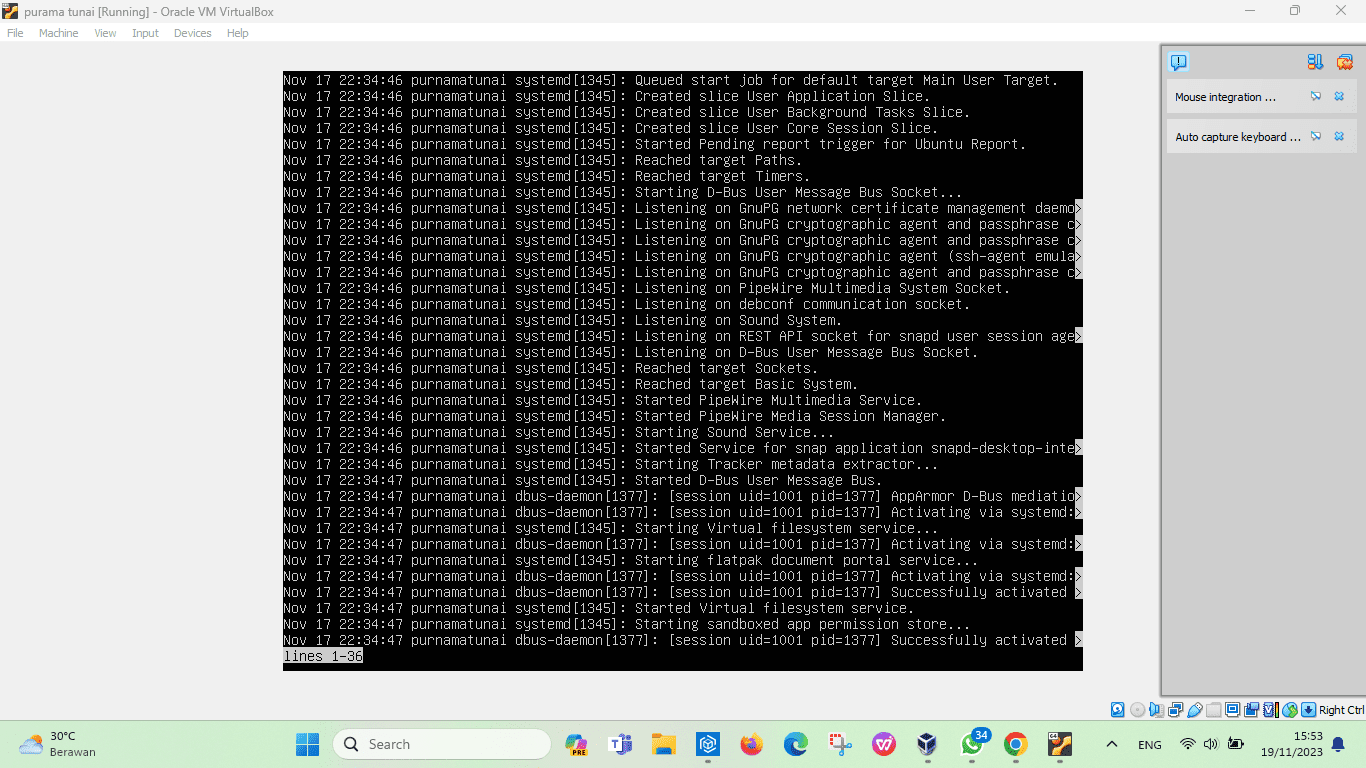1366x768 pixels.
Task: Open the View menu
Action: [x=105, y=33]
